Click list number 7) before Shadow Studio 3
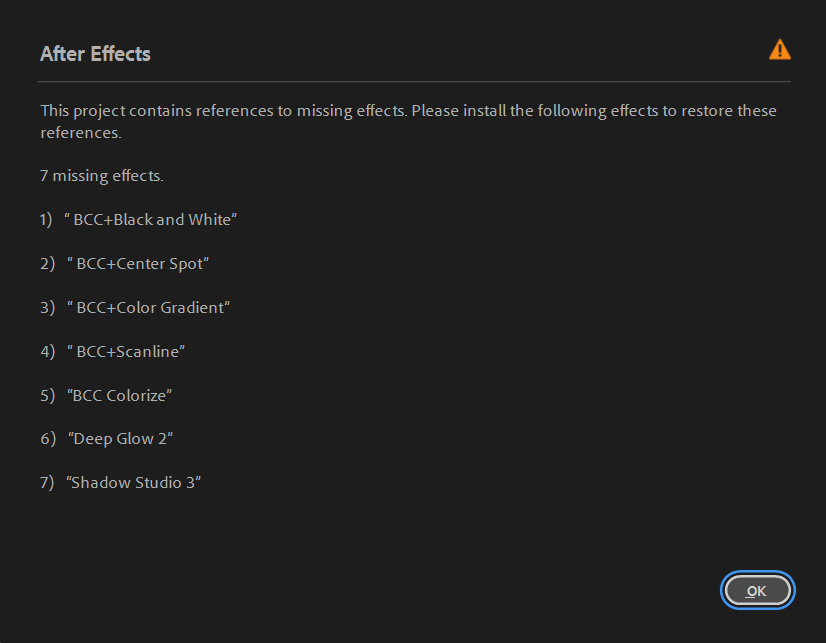Screen dimensions: 826x643 (x=47, y=482)
